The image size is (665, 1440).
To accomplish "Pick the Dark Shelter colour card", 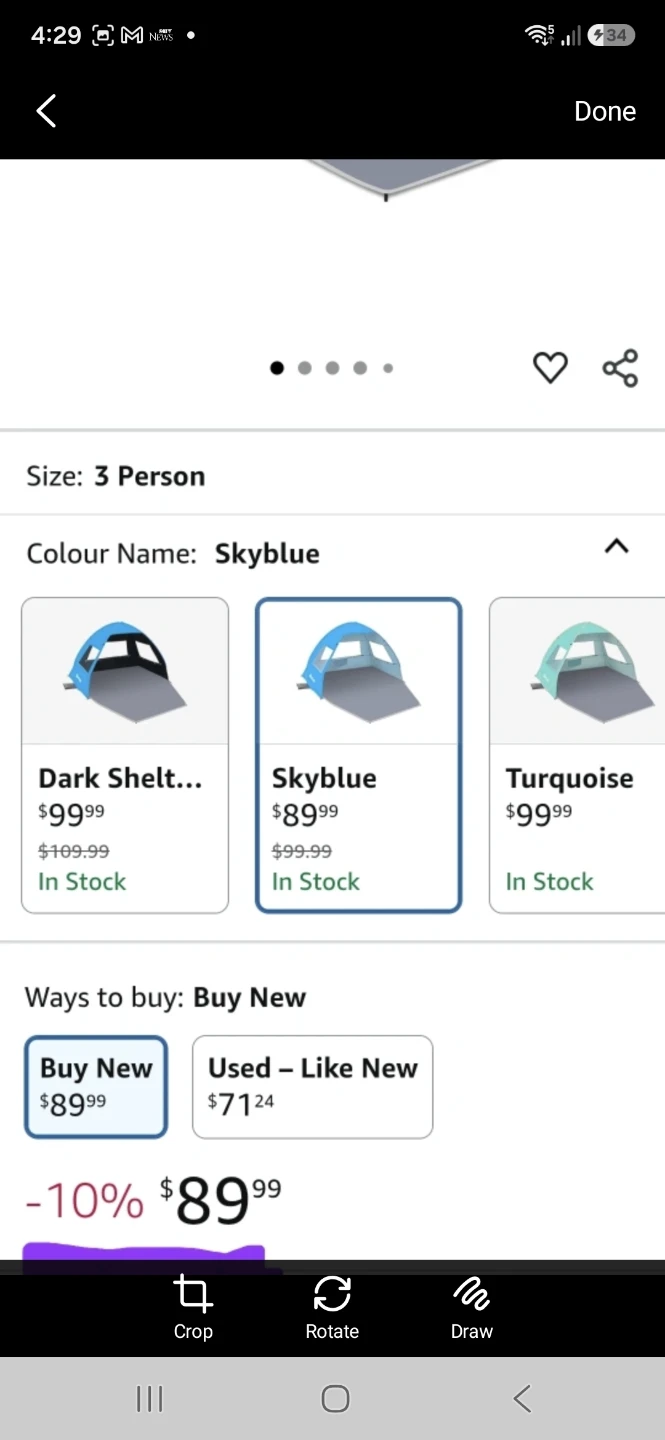I will coord(125,755).
